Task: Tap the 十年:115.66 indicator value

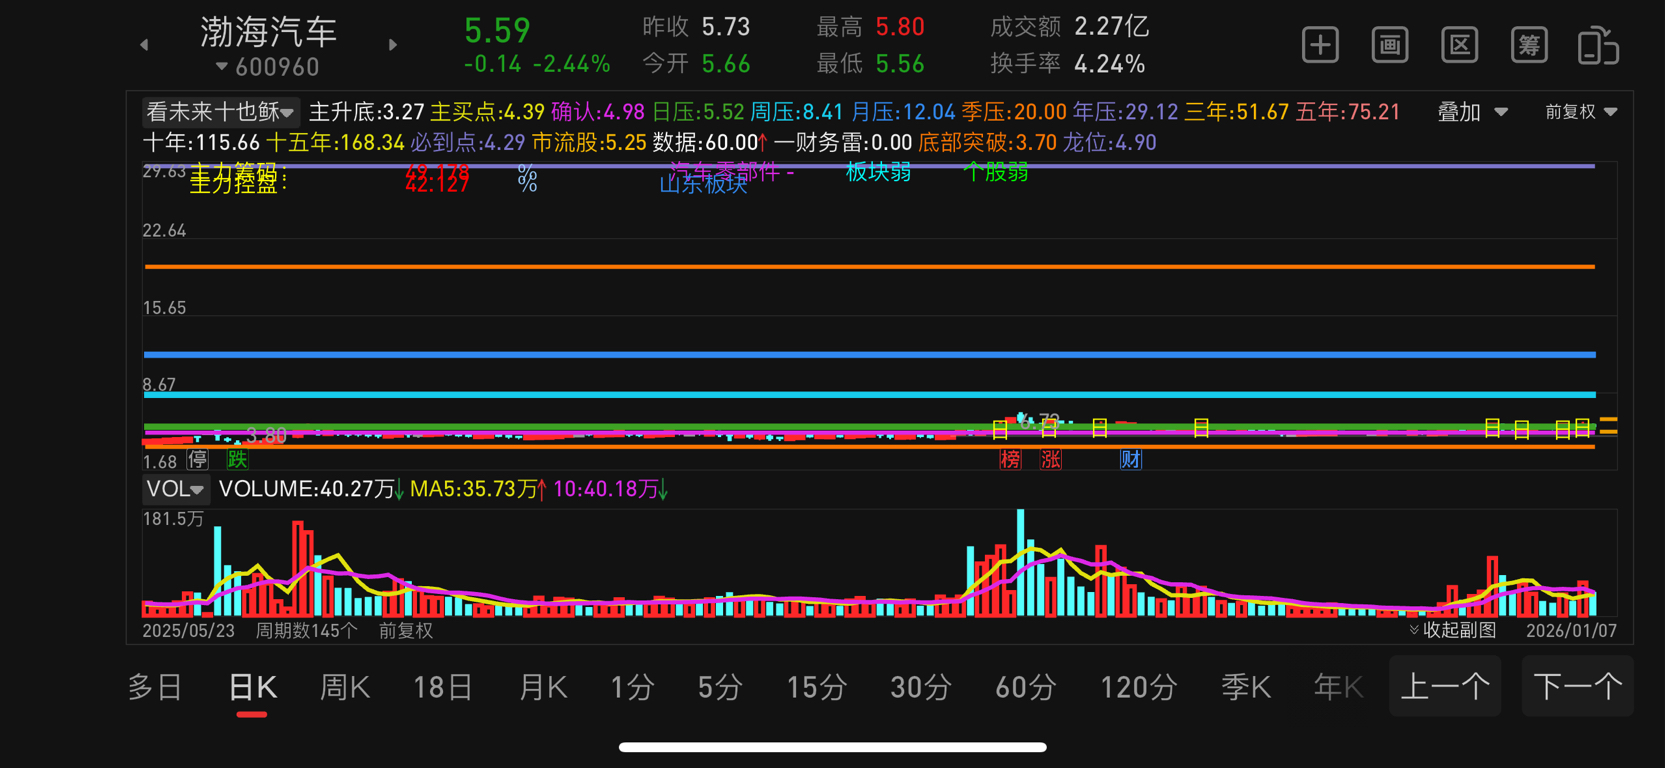Action: tap(201, 143)
